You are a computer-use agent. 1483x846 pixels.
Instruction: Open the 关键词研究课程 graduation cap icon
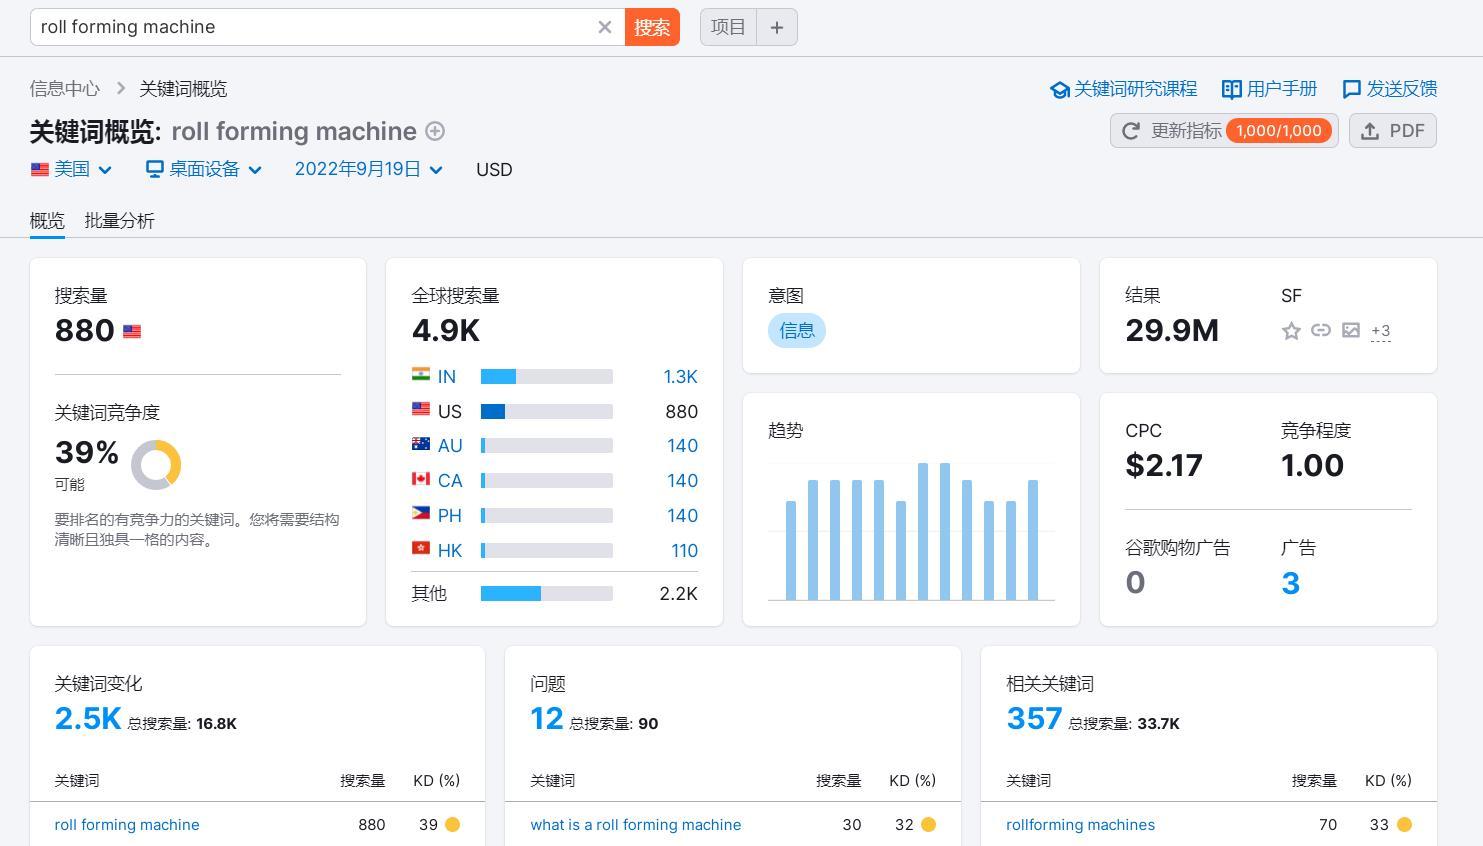(x=1060, y=89)
